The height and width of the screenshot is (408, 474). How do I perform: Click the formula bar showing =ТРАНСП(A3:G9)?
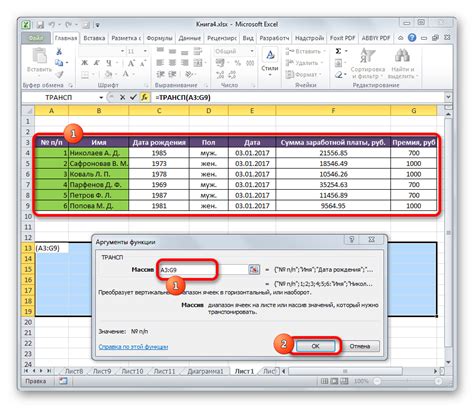(x=298, y=97)
